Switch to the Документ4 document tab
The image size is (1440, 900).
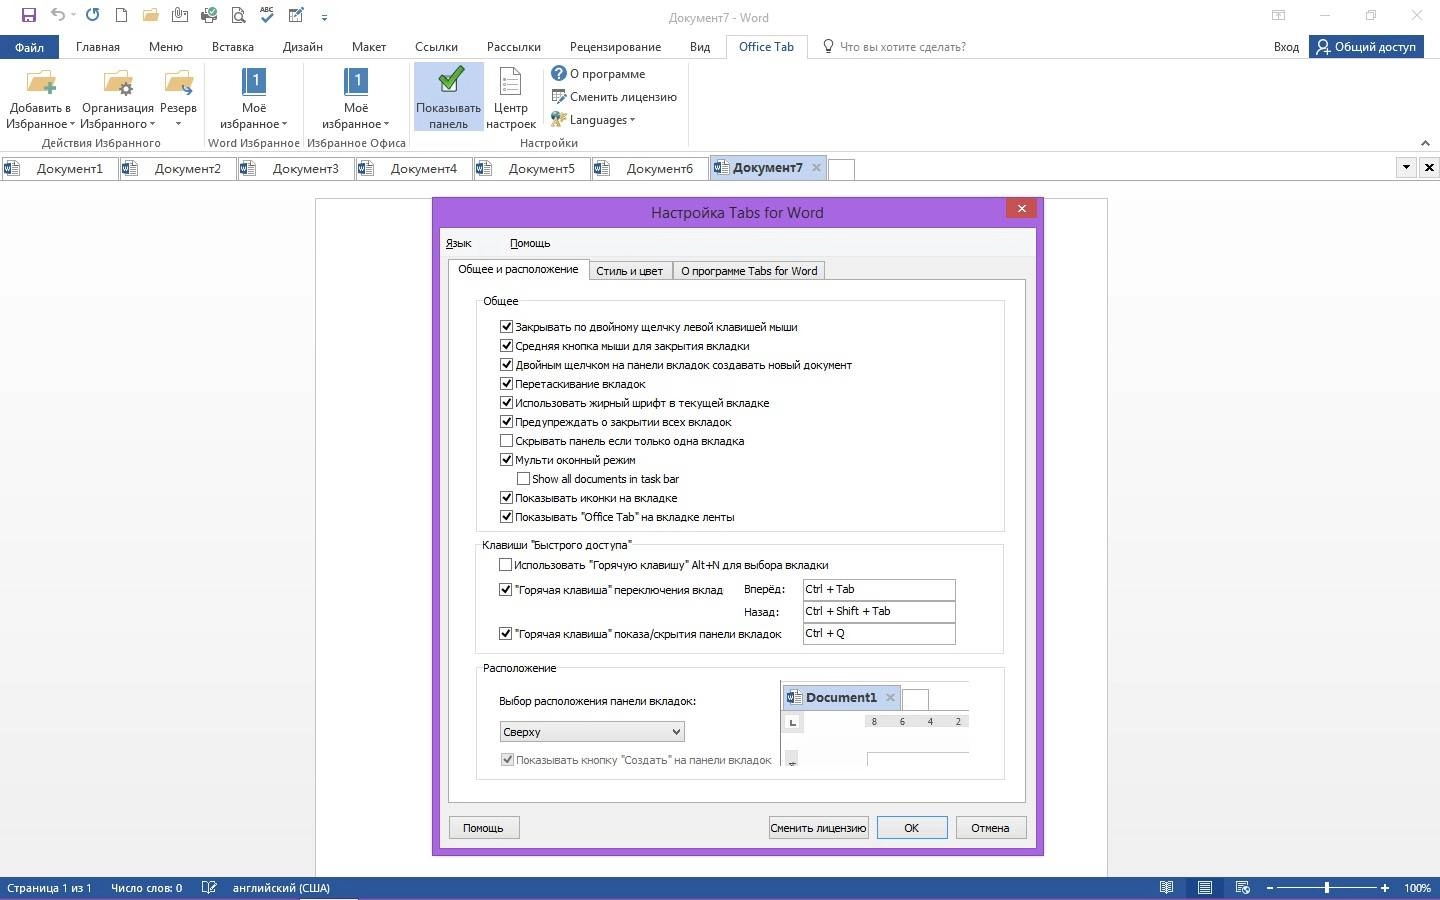[x=413, y=168]
